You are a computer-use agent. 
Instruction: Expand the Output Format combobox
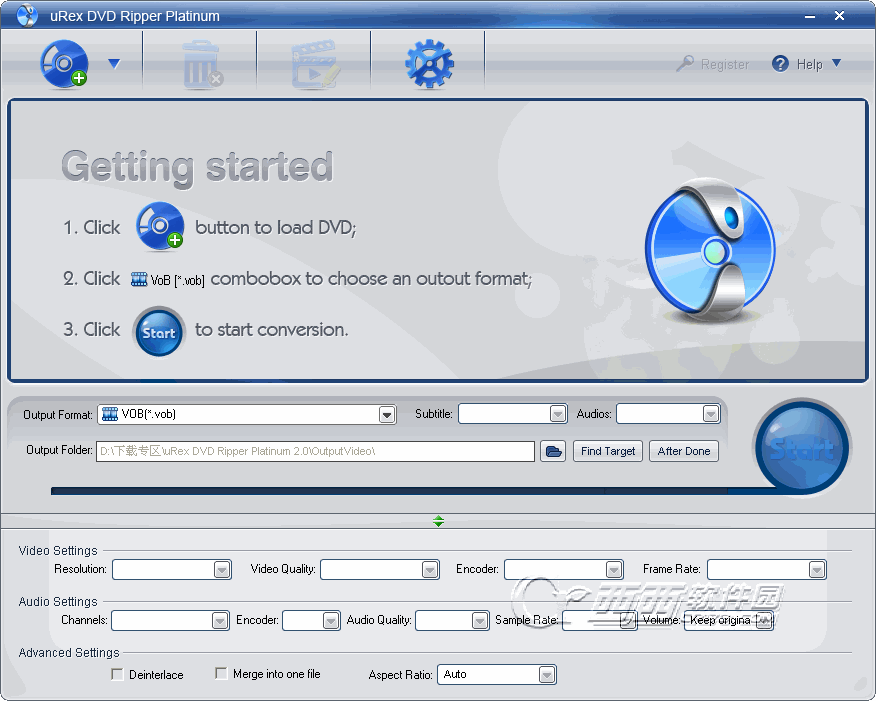[x=387, y=414]
